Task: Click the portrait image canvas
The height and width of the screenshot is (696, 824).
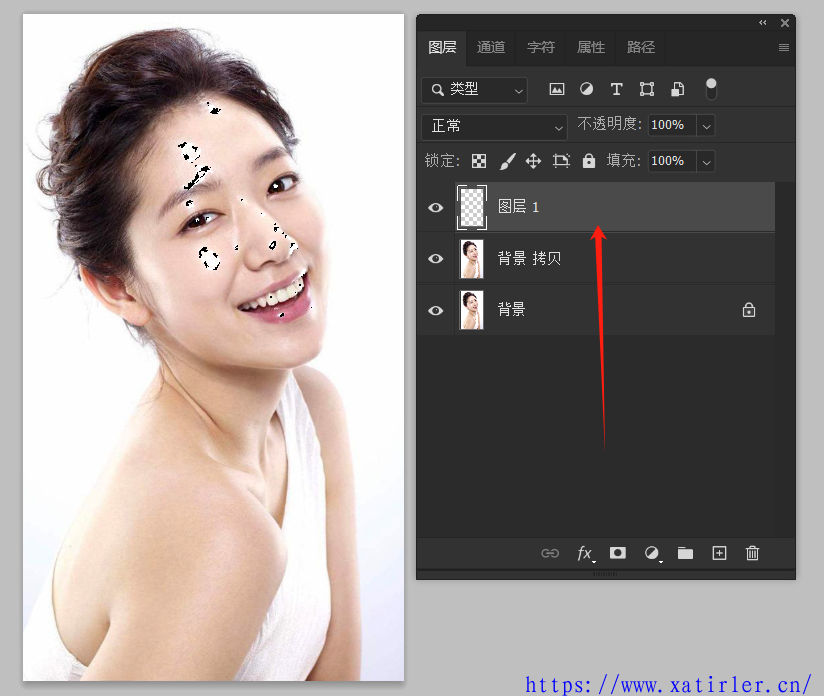Action: [213, 347]
